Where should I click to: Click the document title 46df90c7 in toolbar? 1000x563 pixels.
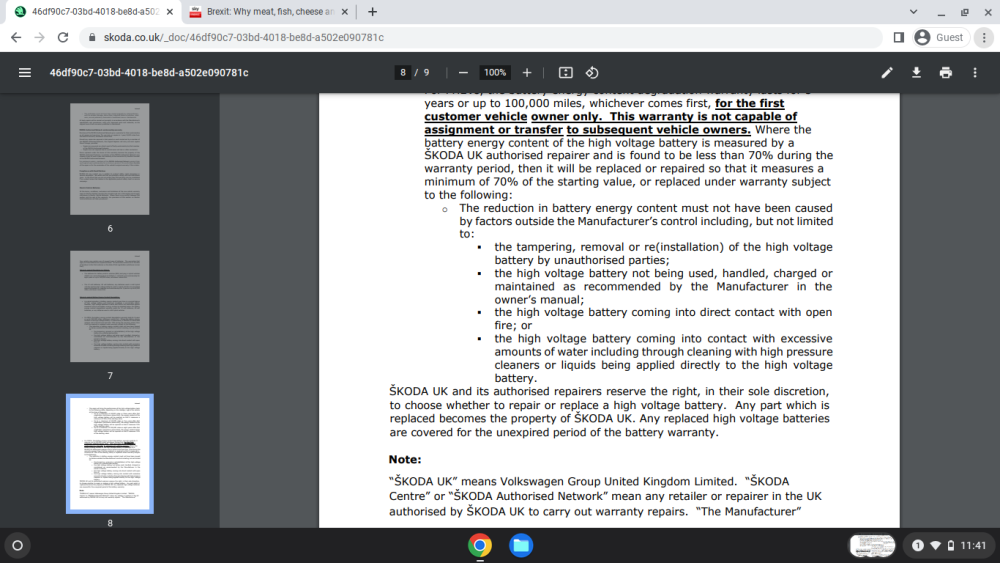(149, 73)
